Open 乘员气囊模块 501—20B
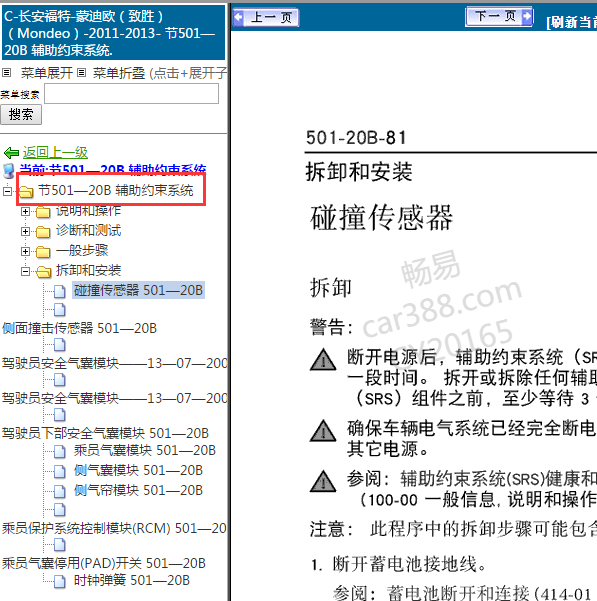597x601 pixels. point(145,450)
